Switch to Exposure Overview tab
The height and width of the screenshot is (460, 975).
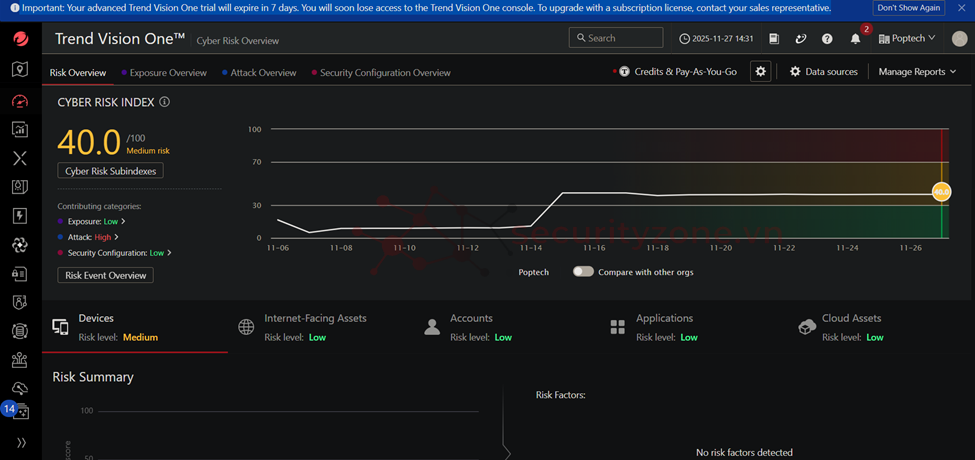click(x=167, y=73)
